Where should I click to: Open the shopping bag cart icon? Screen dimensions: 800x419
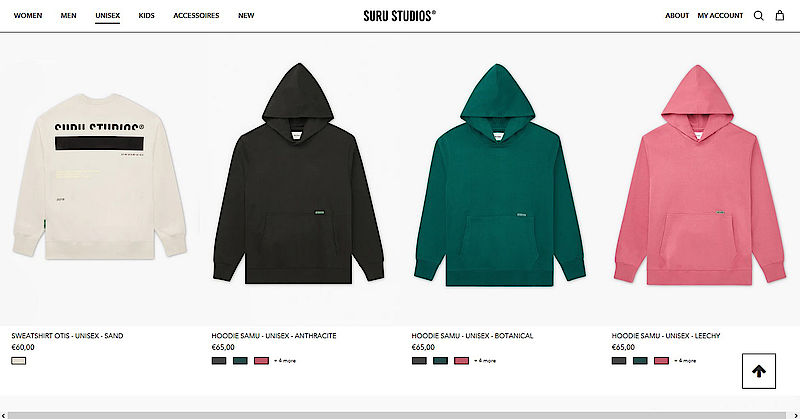pos(780,15)
